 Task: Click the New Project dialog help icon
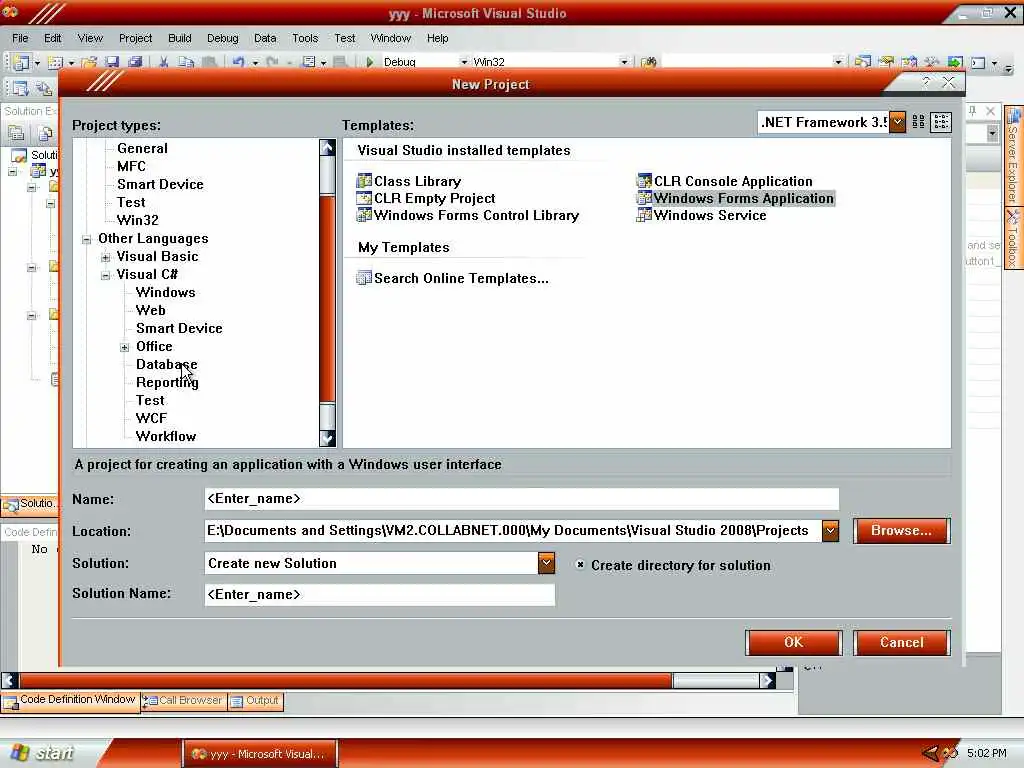pos(925,82)
